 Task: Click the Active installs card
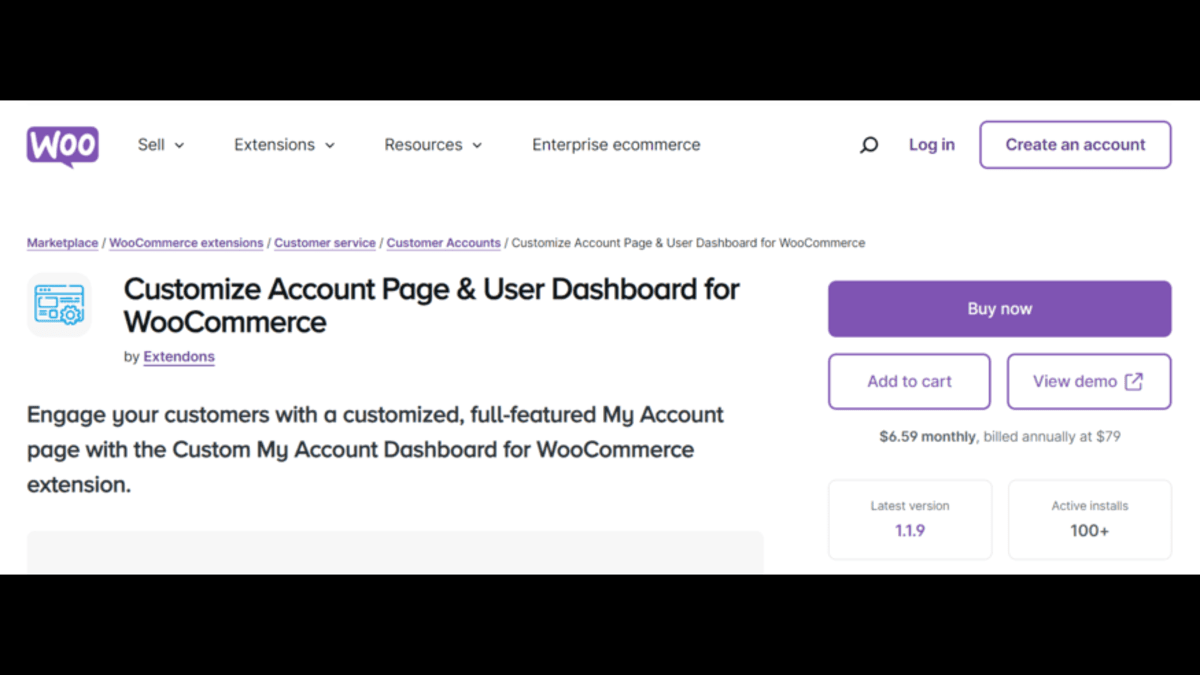click(x=1089, y=519)
